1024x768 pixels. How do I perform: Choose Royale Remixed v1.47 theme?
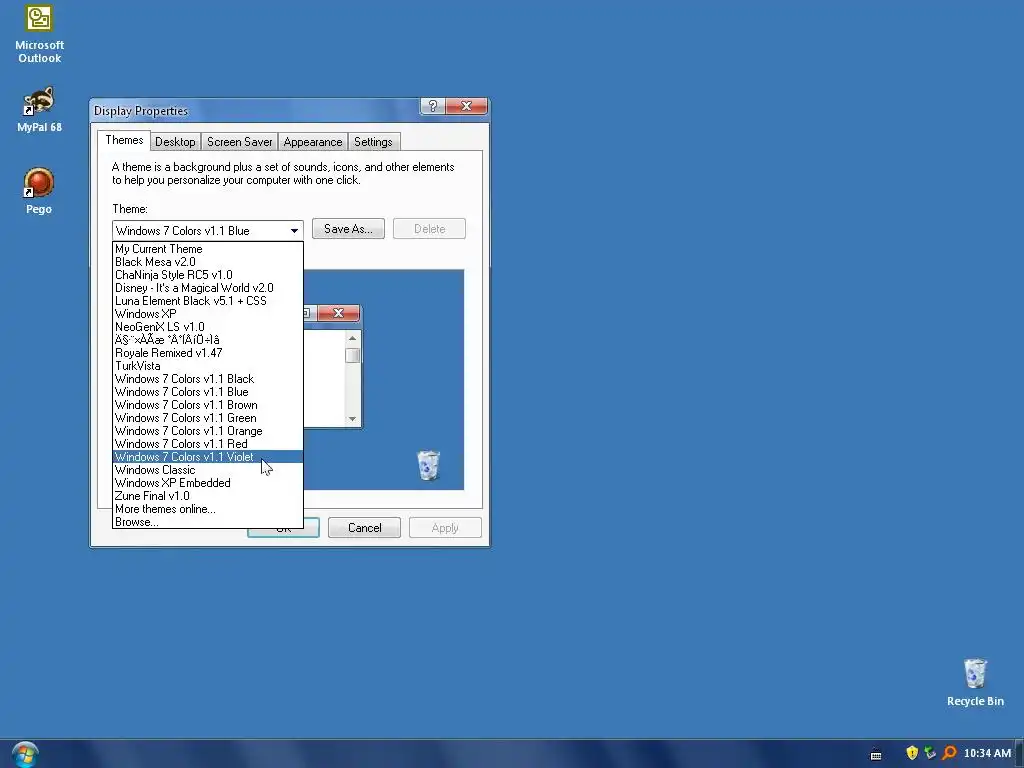(x=208, y=353)
